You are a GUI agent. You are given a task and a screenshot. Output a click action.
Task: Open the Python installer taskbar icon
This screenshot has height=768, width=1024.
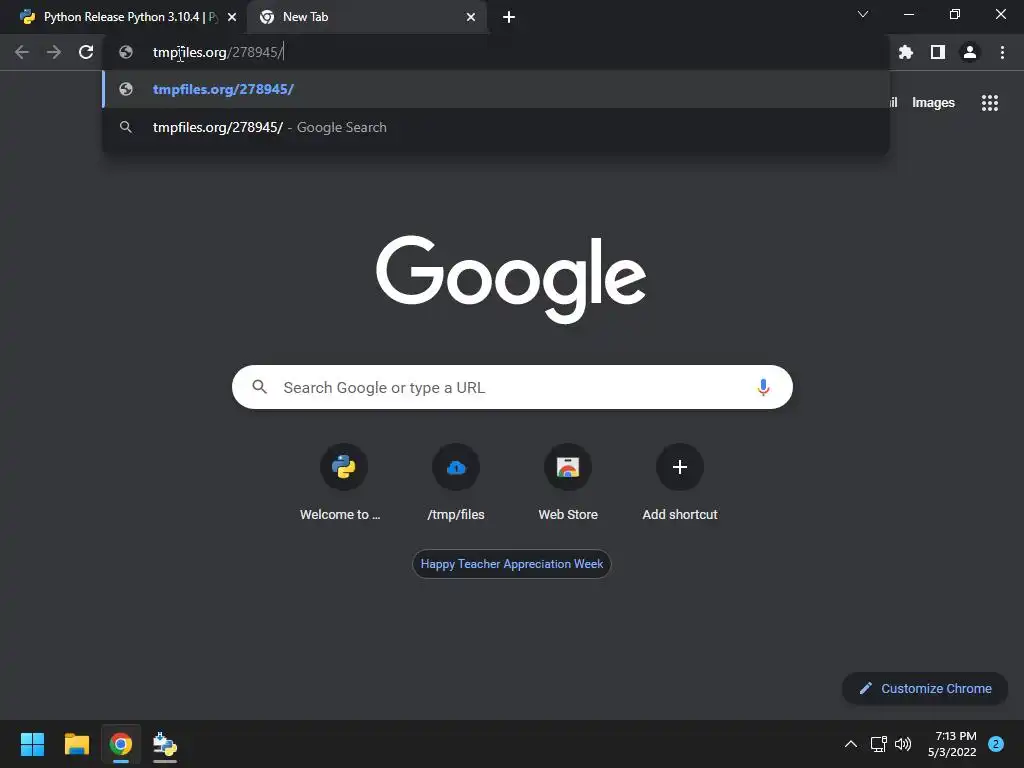165,744
